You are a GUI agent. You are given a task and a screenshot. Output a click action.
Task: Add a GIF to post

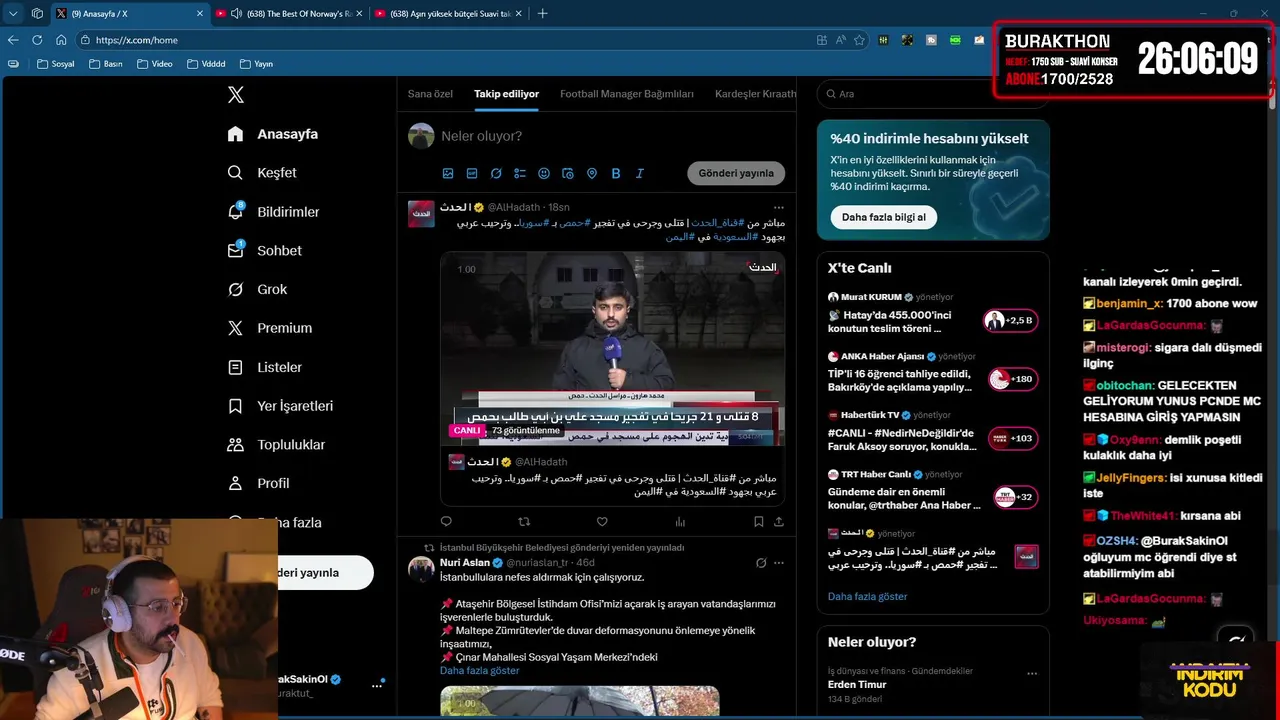click(x=472, y=173)
